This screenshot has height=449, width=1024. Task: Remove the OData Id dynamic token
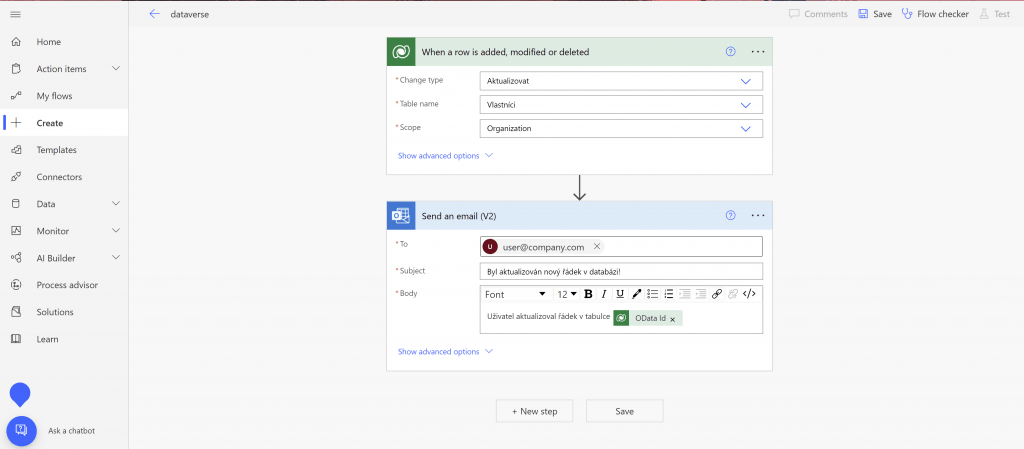pos(673,319)
